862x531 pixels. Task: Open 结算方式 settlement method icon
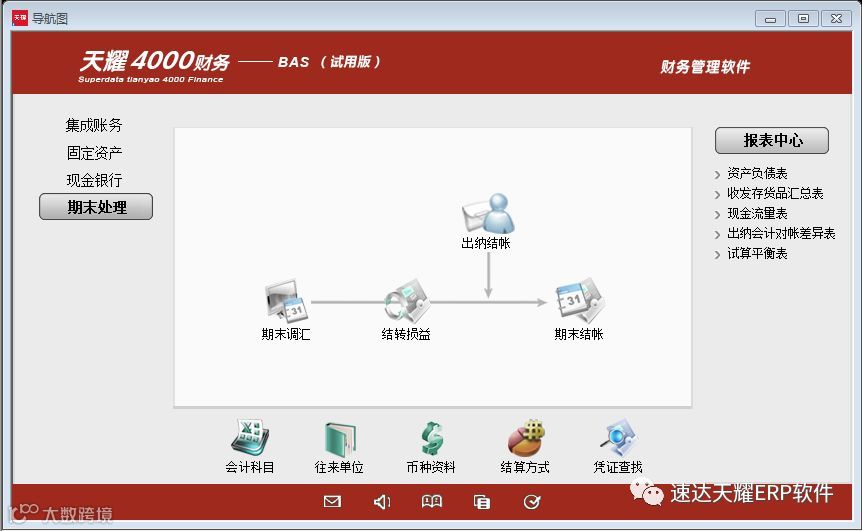(526, 438)
